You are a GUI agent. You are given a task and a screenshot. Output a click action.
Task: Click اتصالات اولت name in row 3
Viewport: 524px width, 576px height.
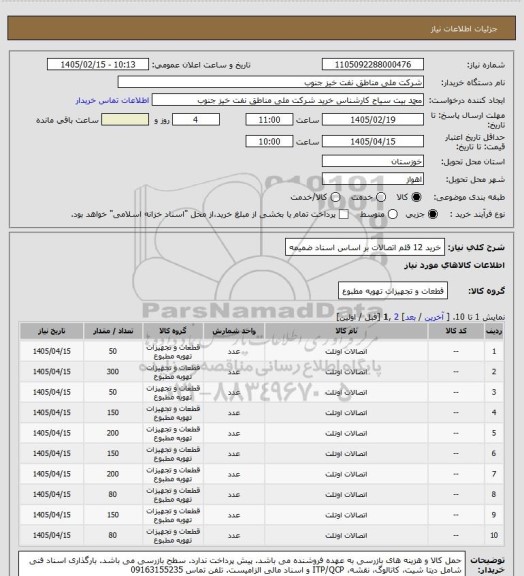point(346,392)
